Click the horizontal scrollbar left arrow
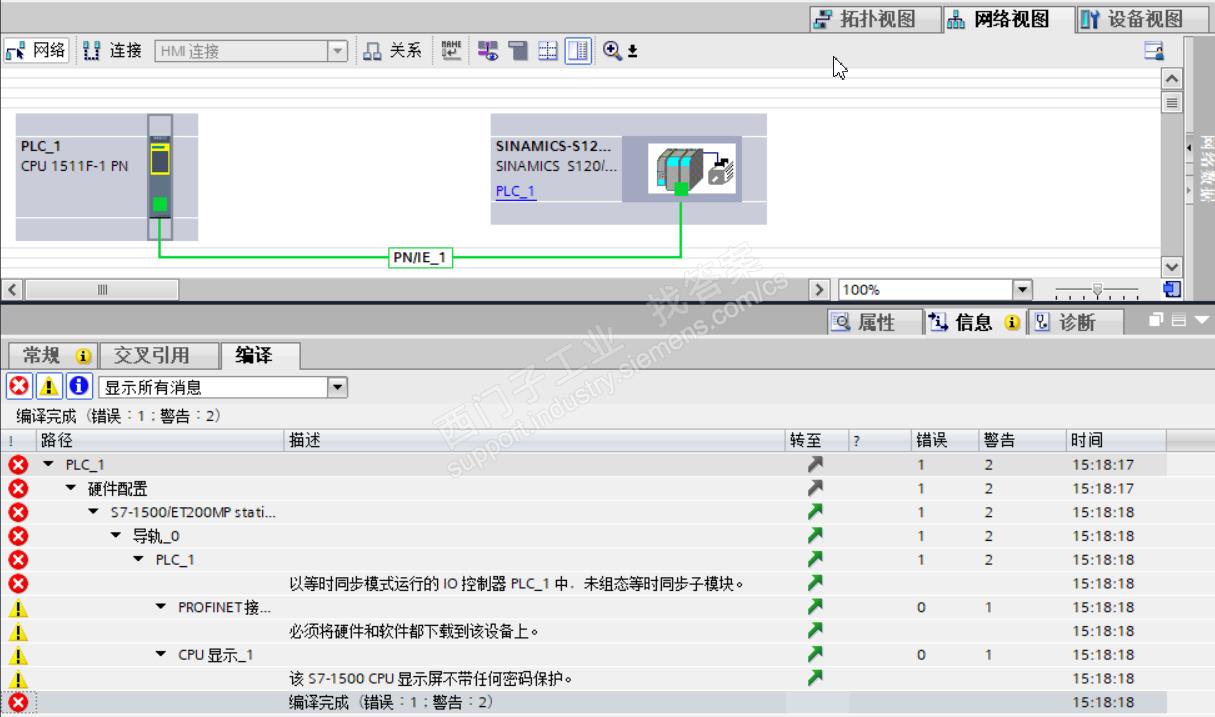1215x717 pixels. pos(12,290)
